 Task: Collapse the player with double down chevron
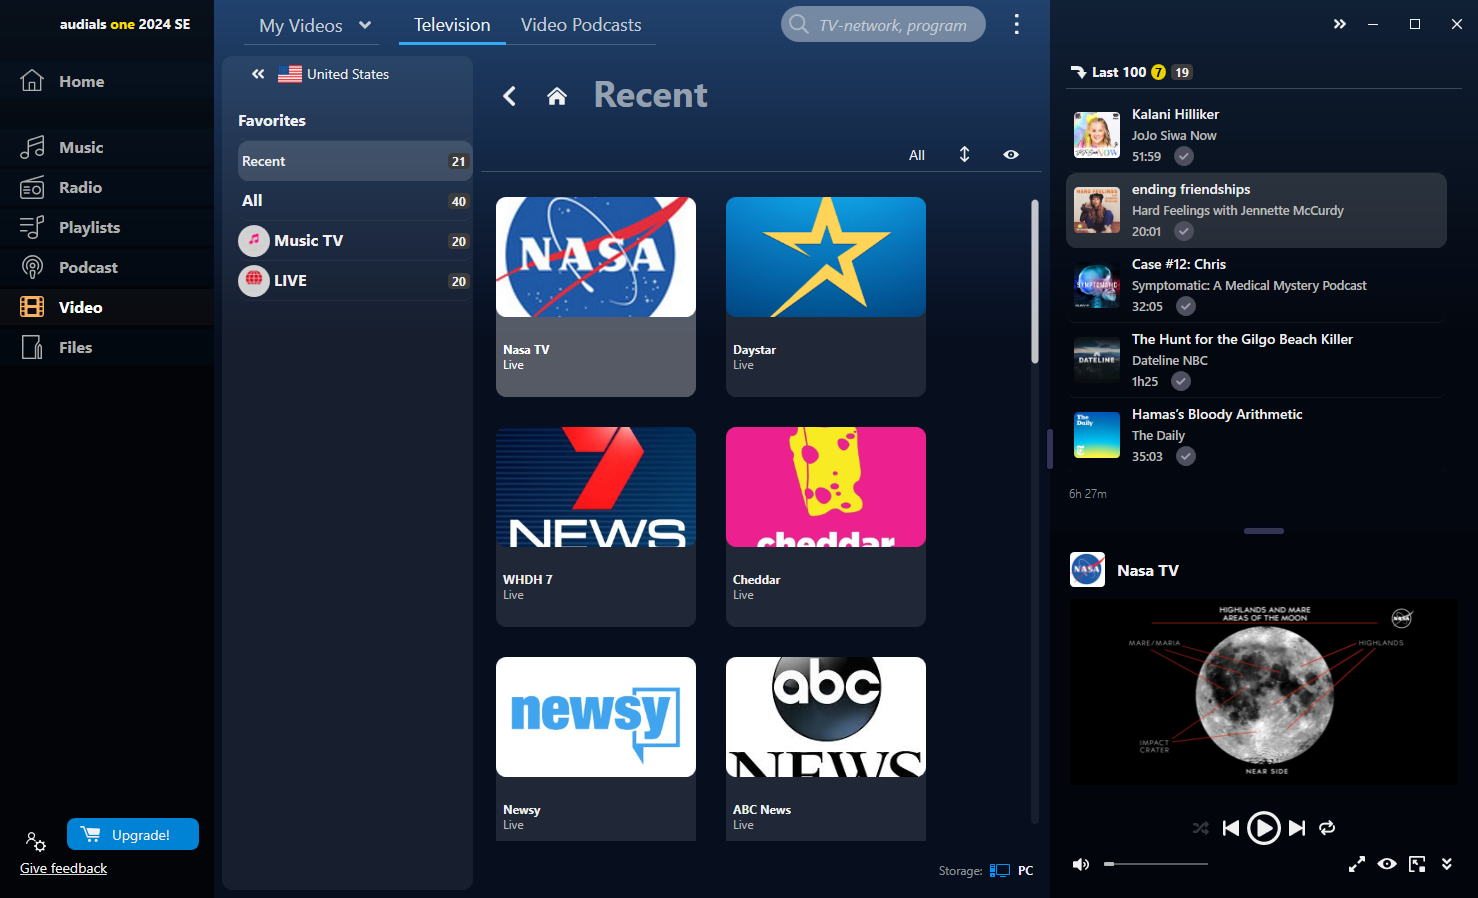point(1446,864)
